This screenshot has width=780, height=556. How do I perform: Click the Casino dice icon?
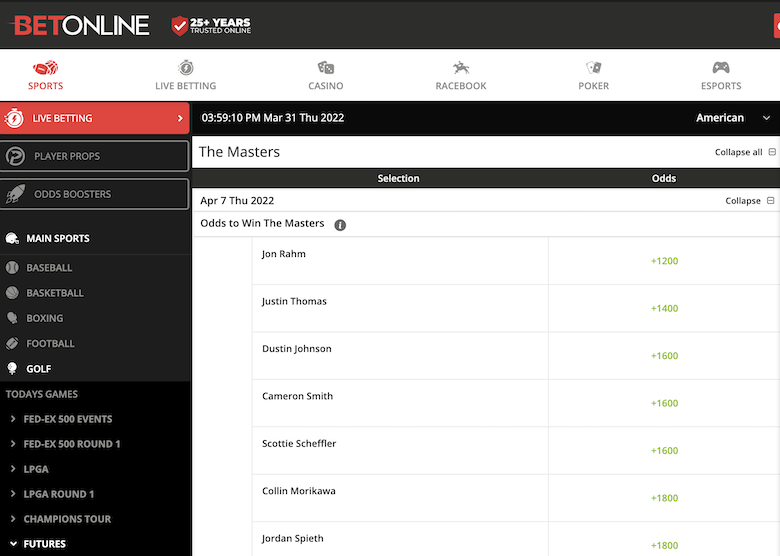pos(326,68)
